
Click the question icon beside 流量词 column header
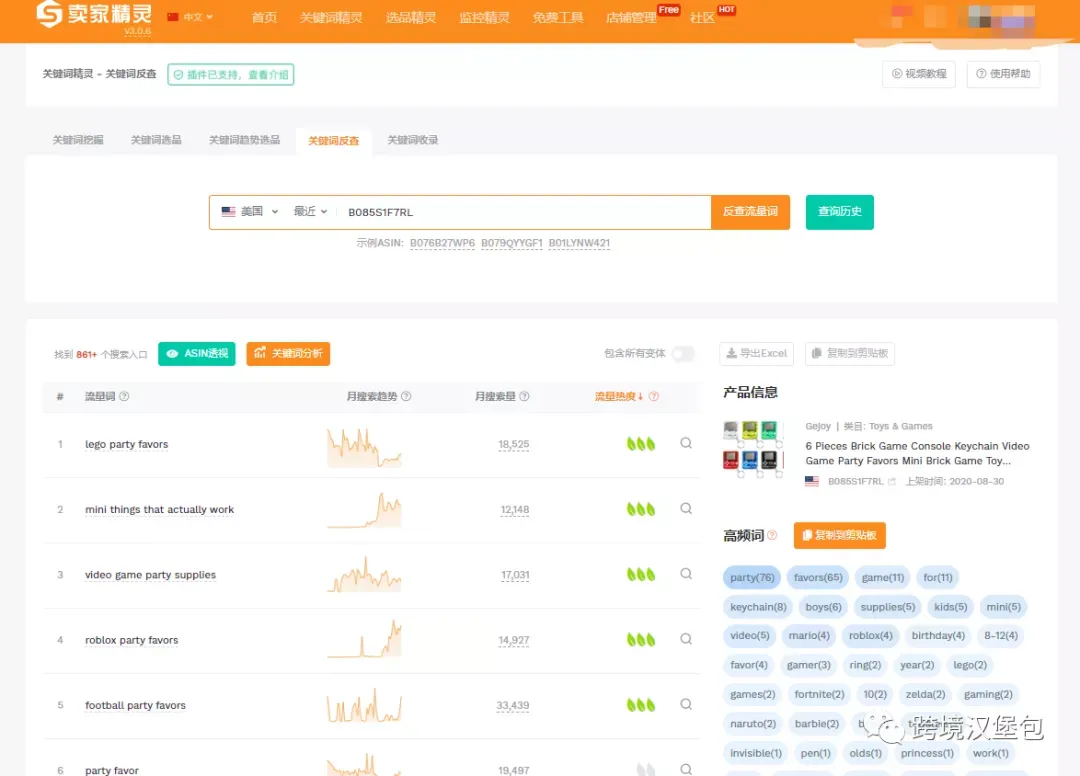pyautogui.click(x=124, y=396)
